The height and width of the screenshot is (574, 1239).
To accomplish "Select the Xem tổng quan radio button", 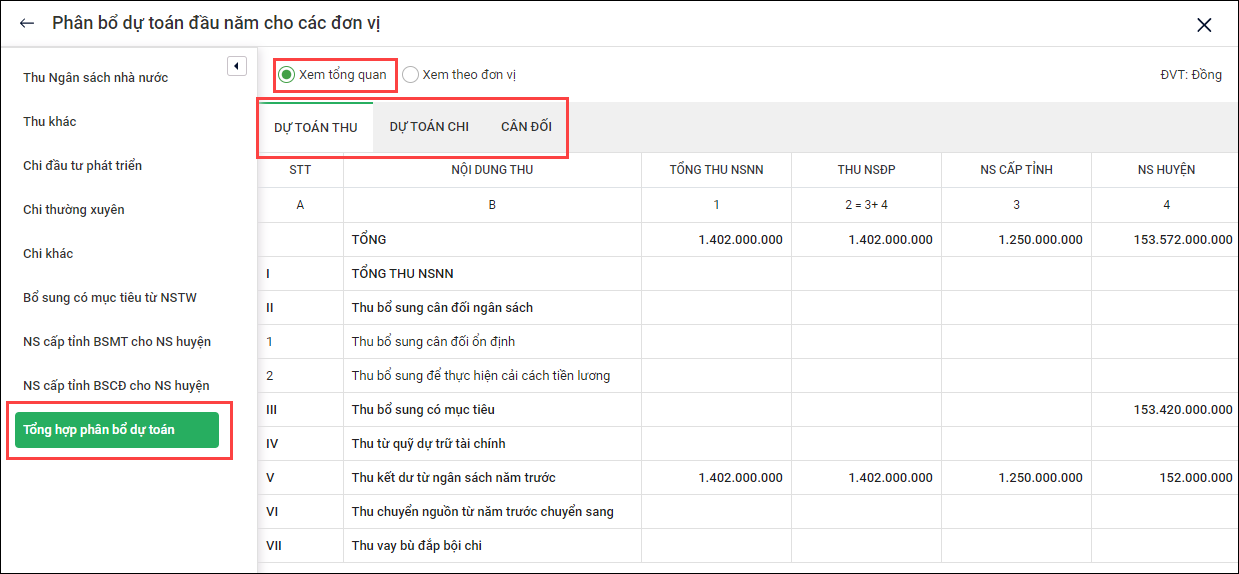I will click(287, 75).
